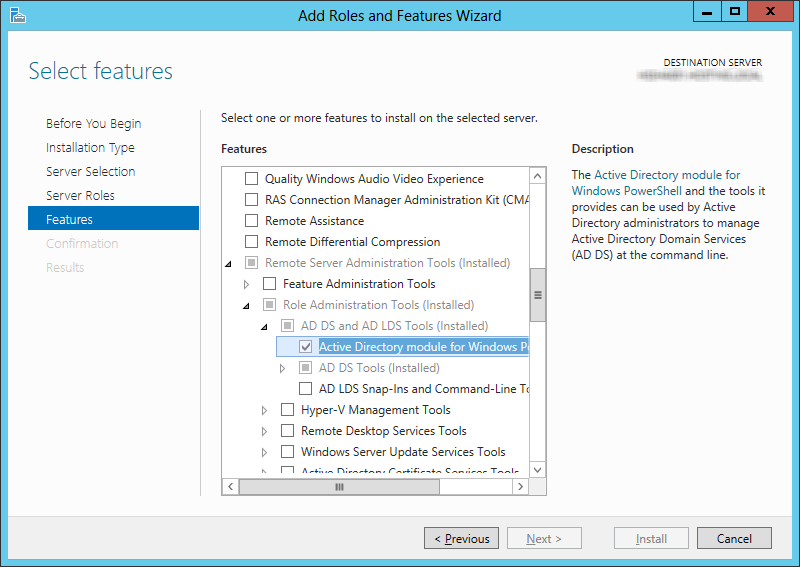Go to Before You Begin step
The height and width of the screenshot is (567, 800).
tap(93, 124)
